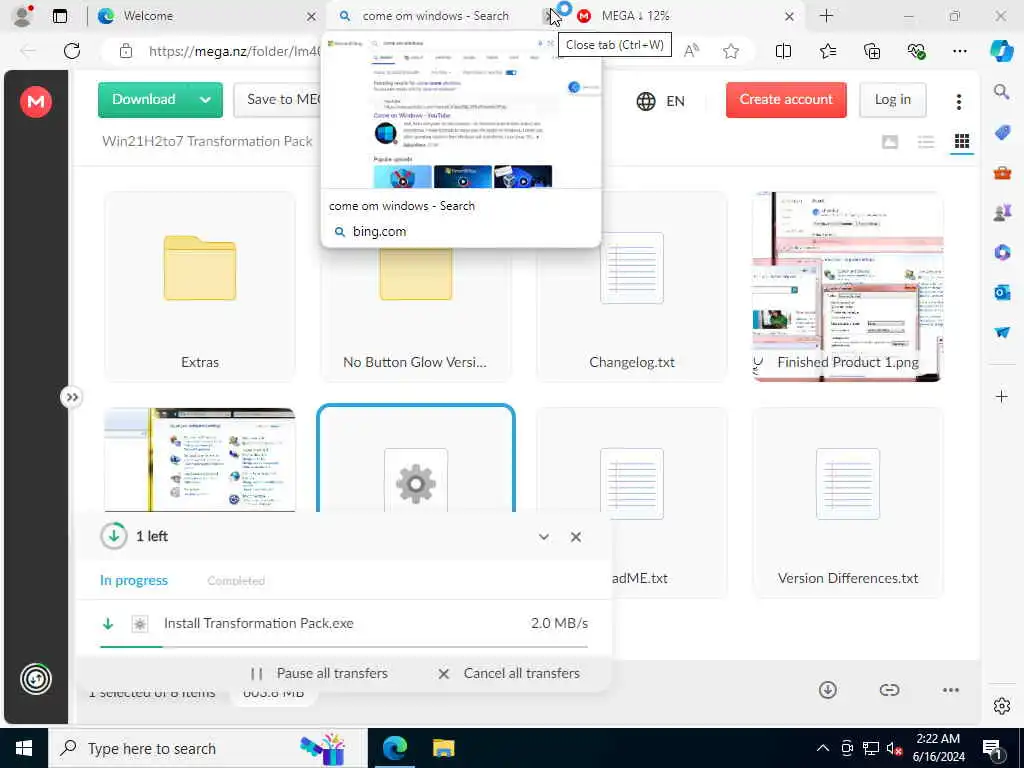Open the EN language selector
This screenshot has width=1024, height=768.
coord(660,101)
